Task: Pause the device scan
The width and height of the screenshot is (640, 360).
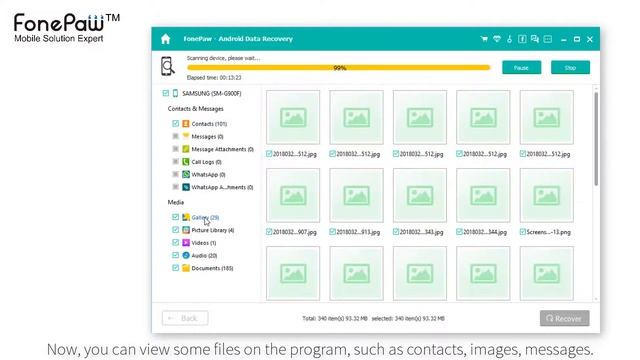Action: [522, 68]
